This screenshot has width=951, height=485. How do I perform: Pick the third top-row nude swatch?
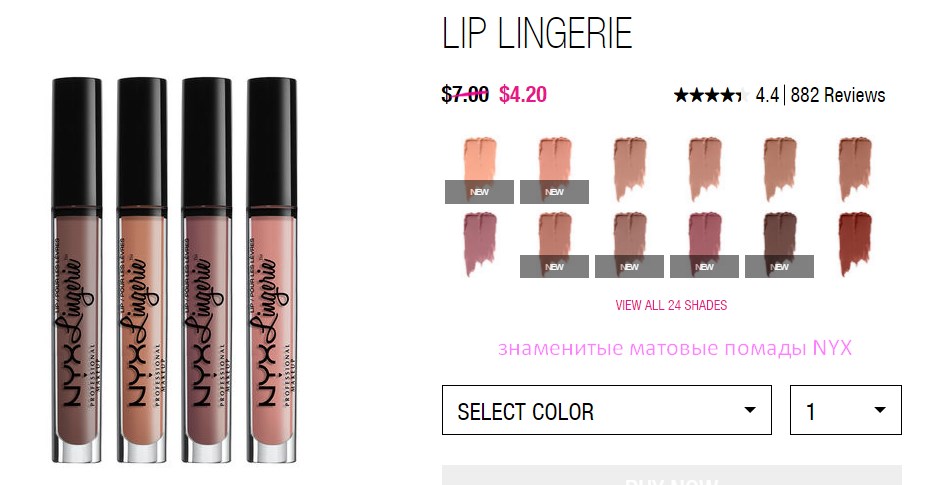630,170
